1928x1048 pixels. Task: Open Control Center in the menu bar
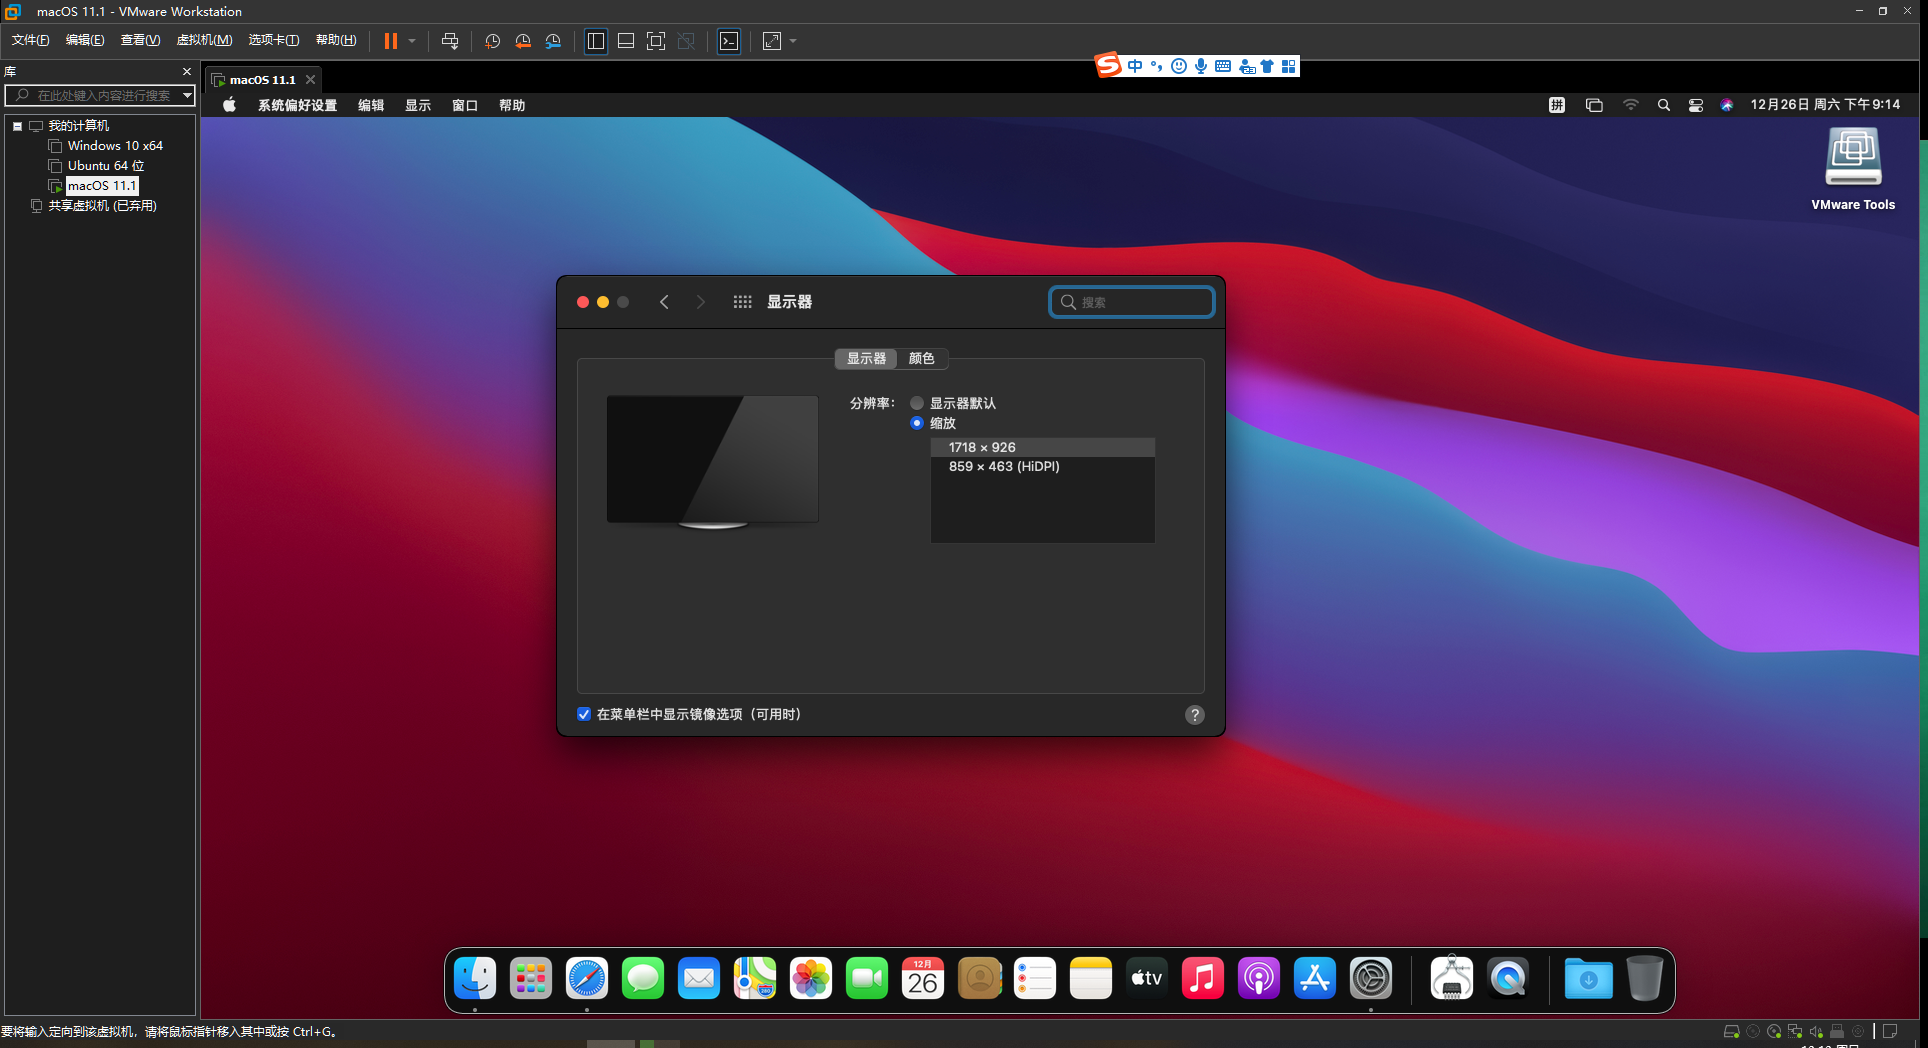pyautogui.click(x=1696, y=105)
